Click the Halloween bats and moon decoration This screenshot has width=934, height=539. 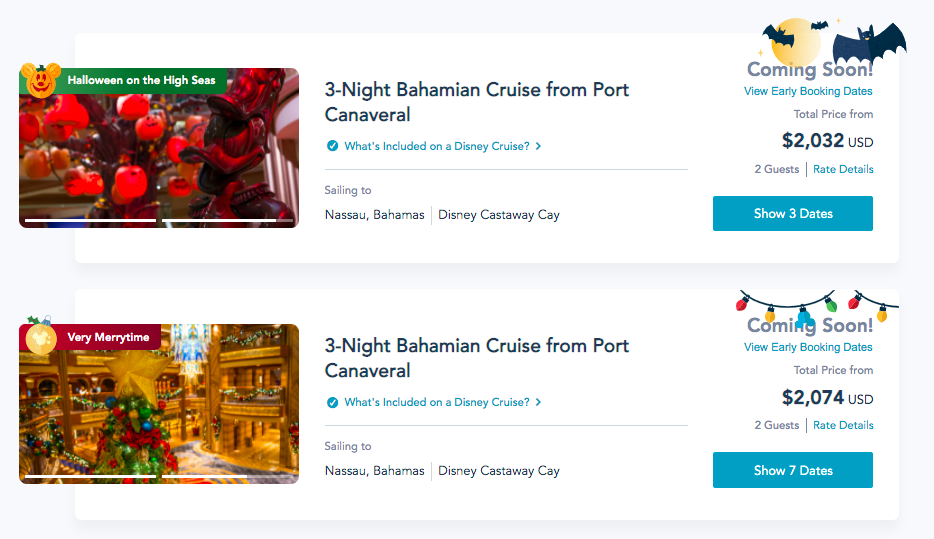coord(832,43)
